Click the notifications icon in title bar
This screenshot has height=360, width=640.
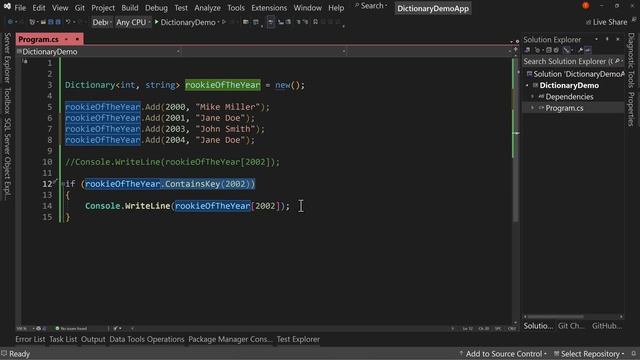tap(586, 5)
